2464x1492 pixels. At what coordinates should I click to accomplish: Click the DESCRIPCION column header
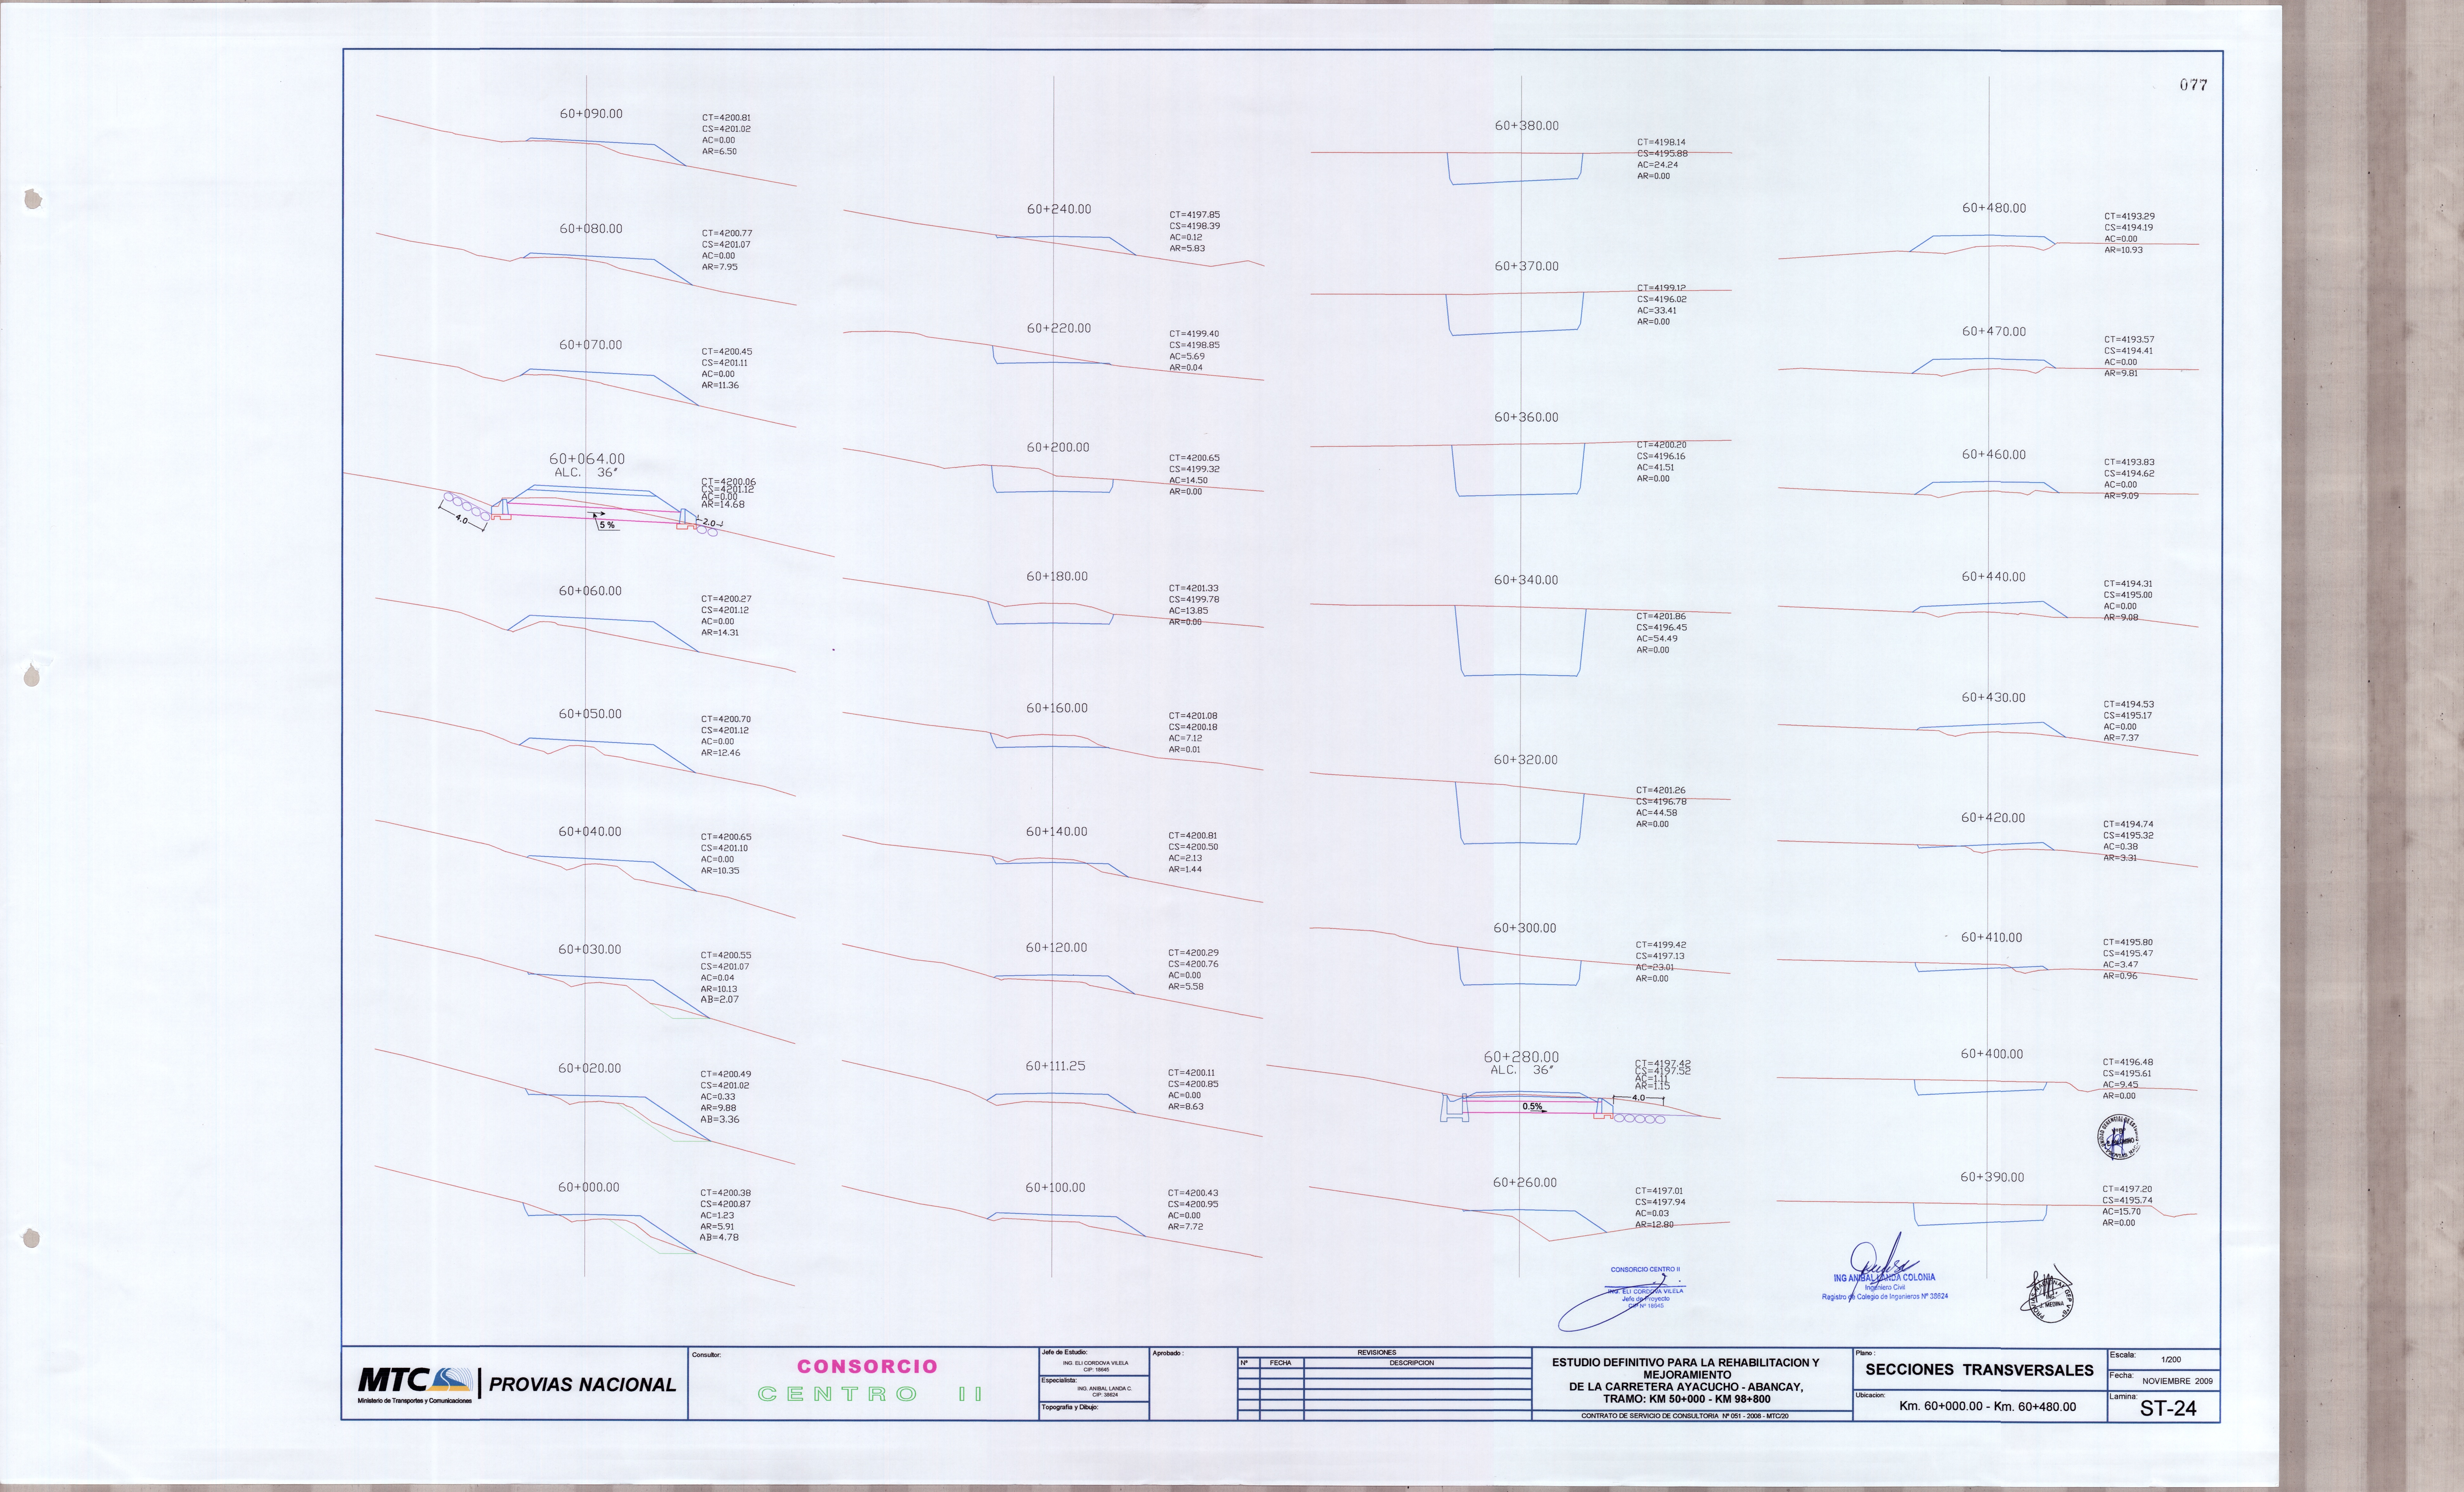(x=1411, y=1363)
